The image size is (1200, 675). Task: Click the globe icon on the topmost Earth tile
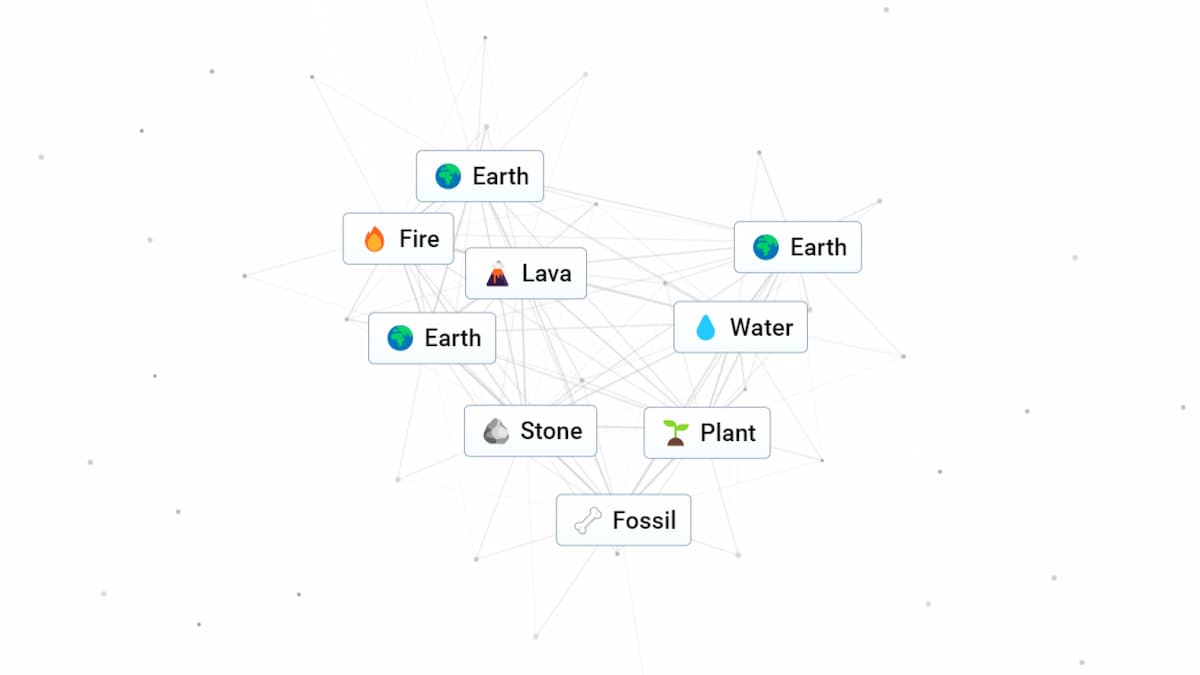click(448, 177)
